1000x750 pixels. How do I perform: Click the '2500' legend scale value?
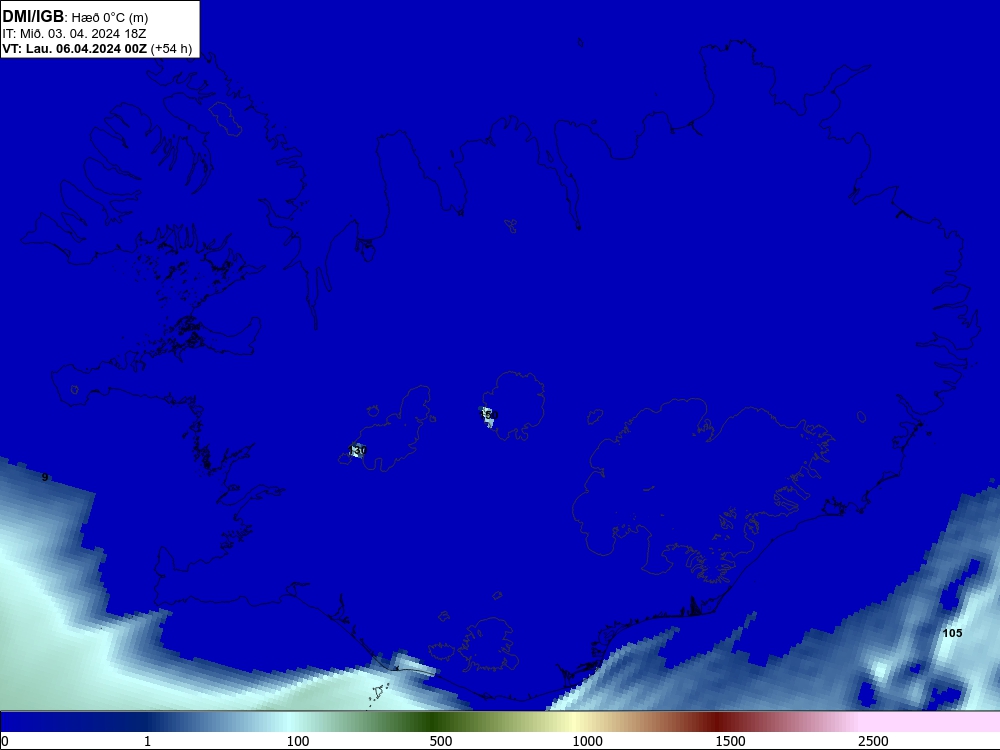873,741
